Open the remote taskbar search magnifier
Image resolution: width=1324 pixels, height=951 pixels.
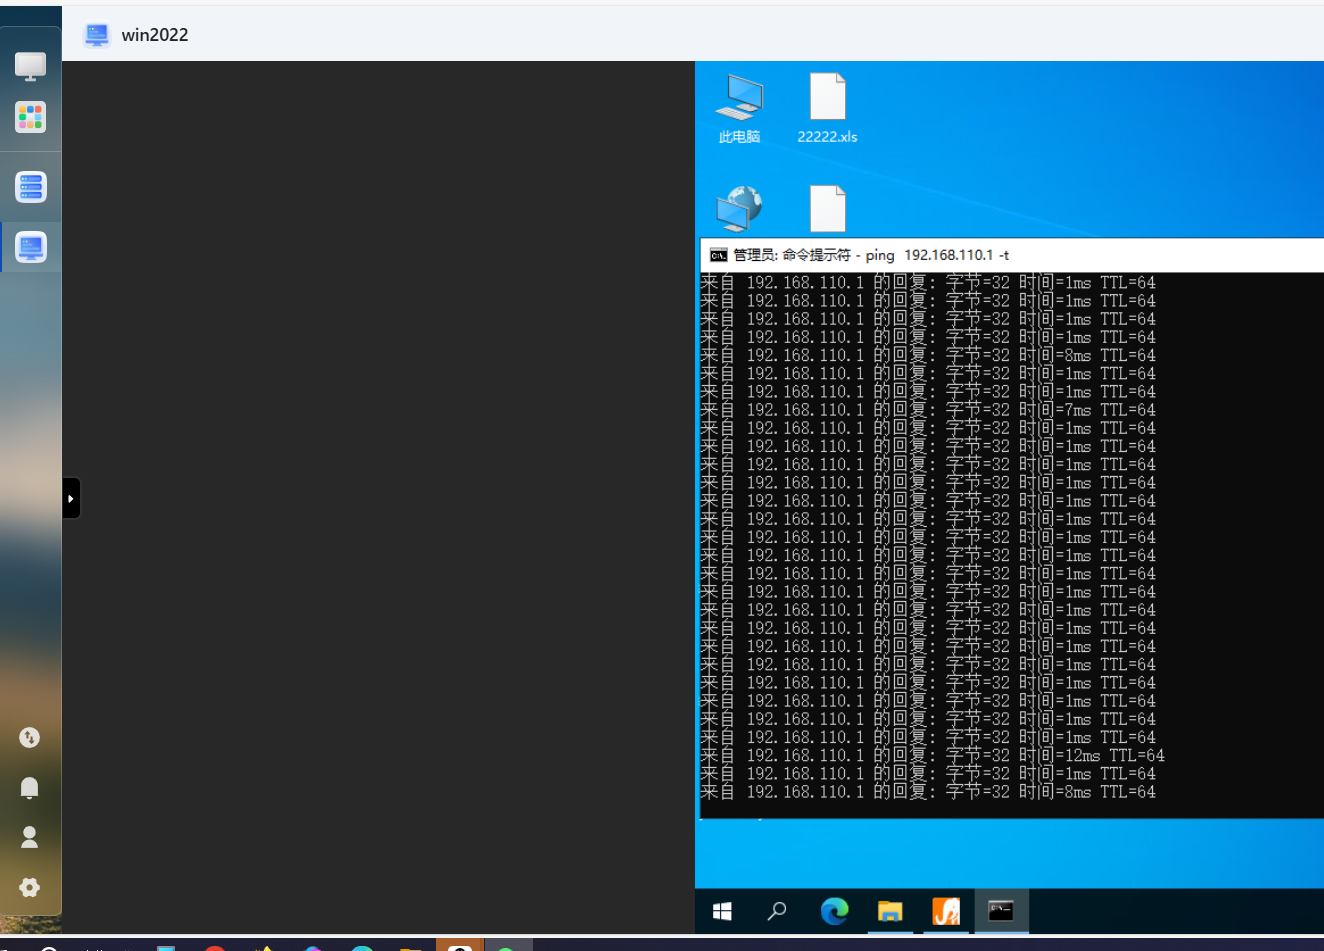[777, 911]
